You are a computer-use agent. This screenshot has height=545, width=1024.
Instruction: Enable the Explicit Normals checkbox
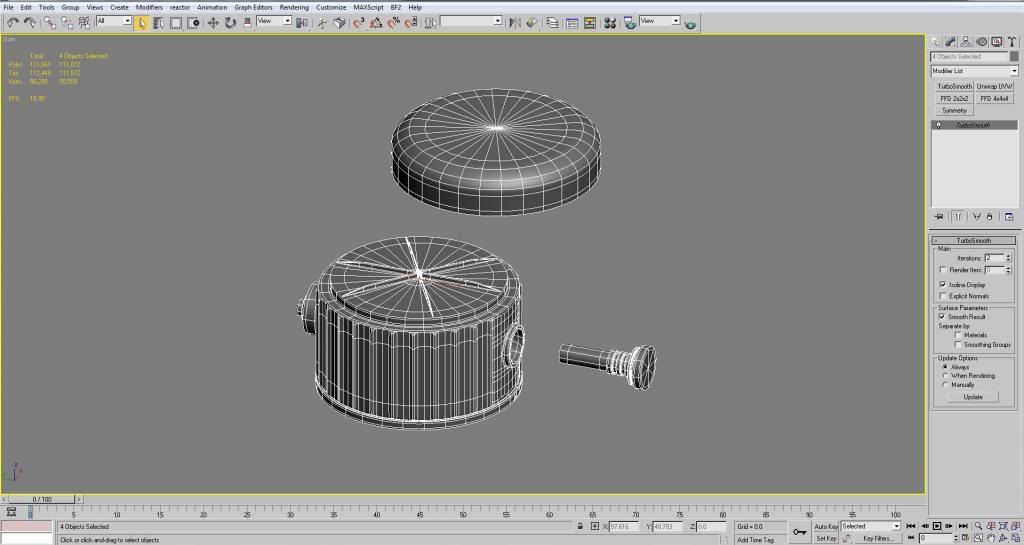[x=943, y=296]
